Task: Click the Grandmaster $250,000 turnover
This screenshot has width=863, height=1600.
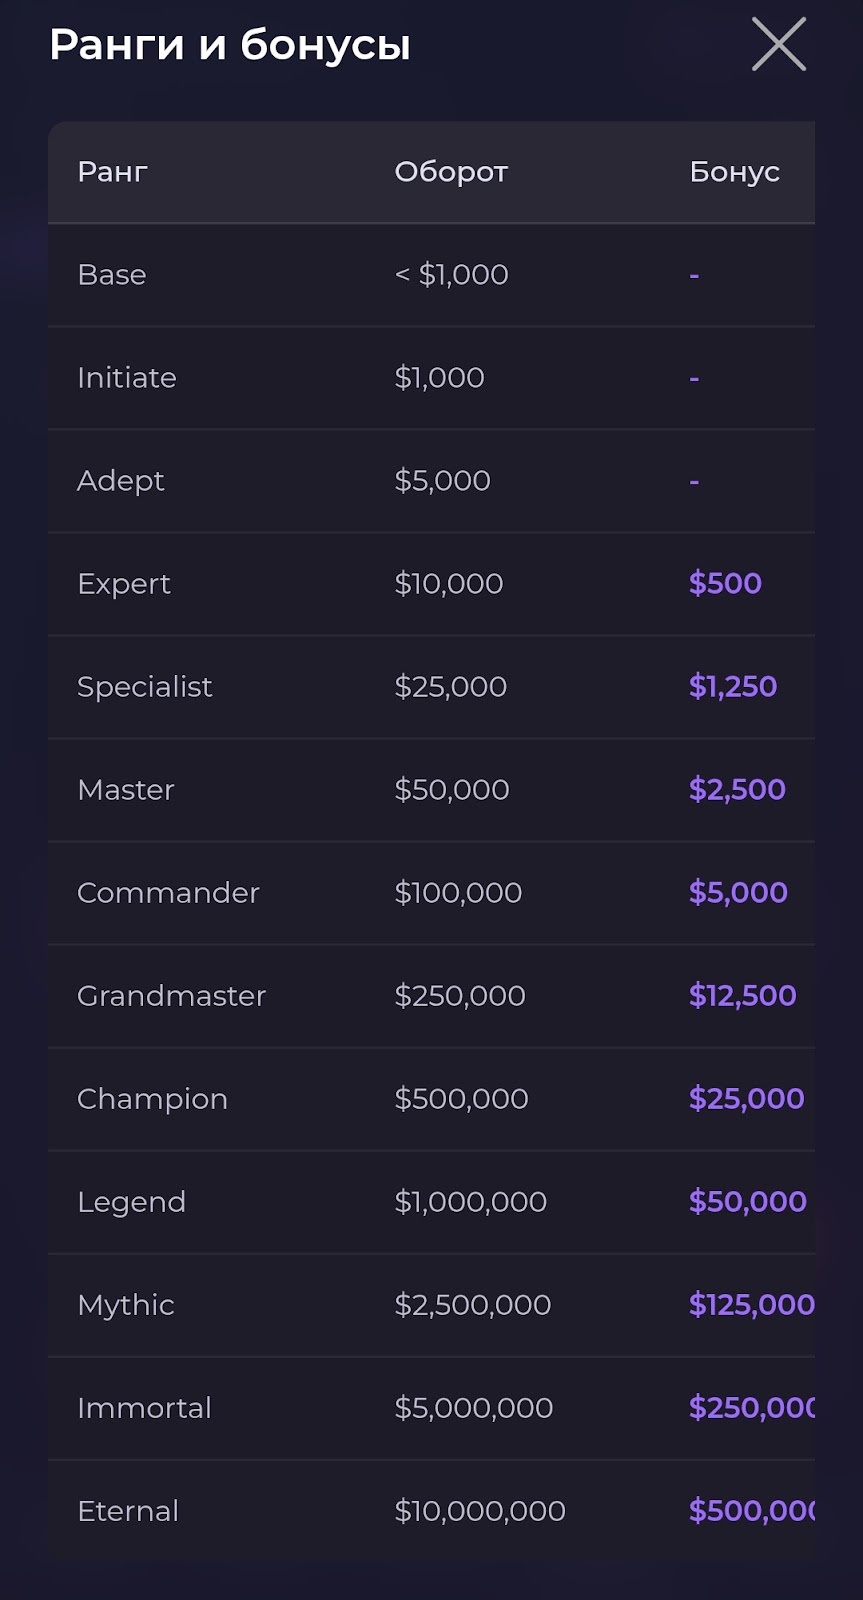Action: 459,996
